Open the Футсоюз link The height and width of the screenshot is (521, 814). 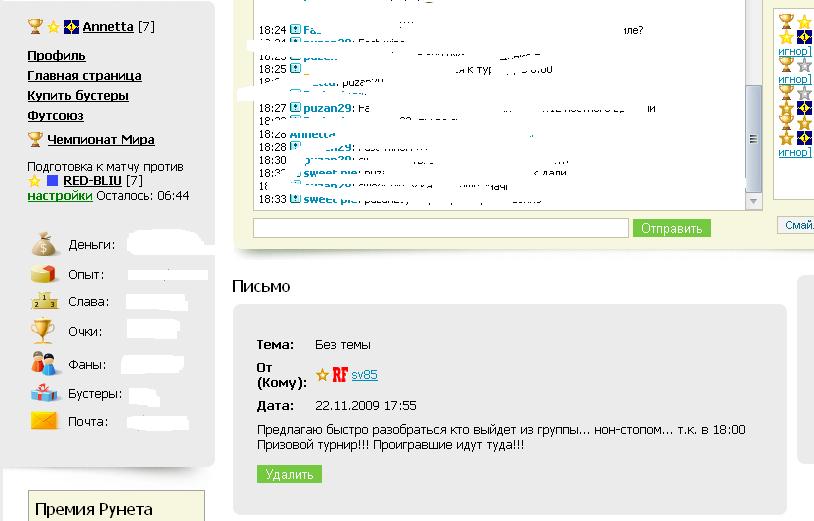click(x=55, y=116)
